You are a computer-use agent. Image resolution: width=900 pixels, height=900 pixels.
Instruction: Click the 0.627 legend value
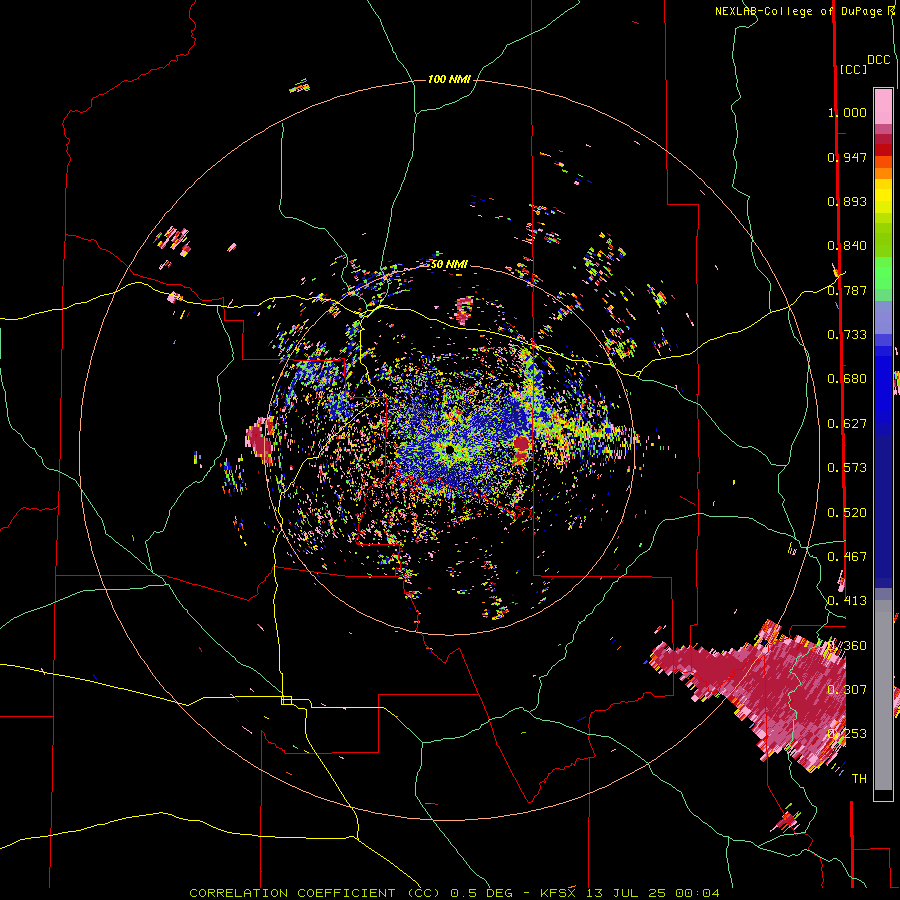847,424
